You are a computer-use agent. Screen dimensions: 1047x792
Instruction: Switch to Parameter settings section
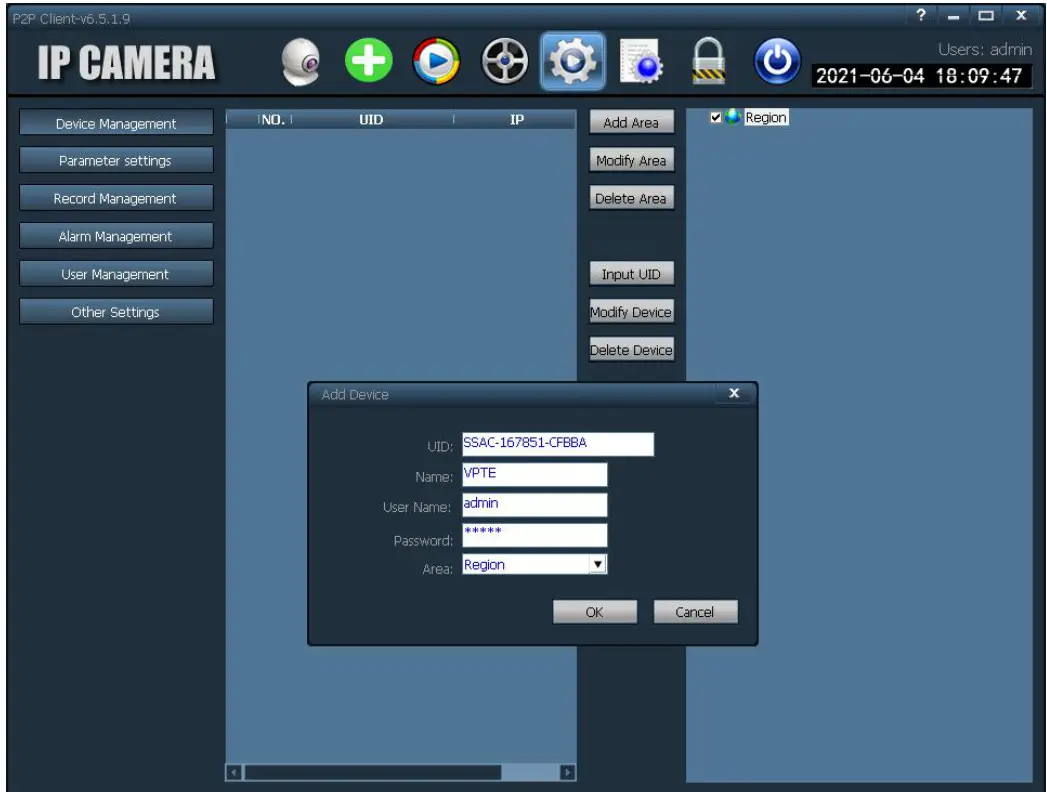[115, 160]
